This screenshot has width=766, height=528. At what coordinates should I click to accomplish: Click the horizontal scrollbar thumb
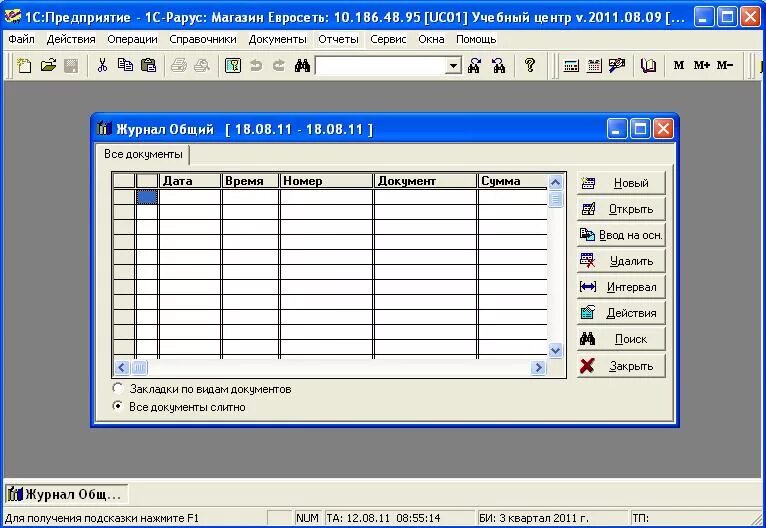tap(139, 367)
